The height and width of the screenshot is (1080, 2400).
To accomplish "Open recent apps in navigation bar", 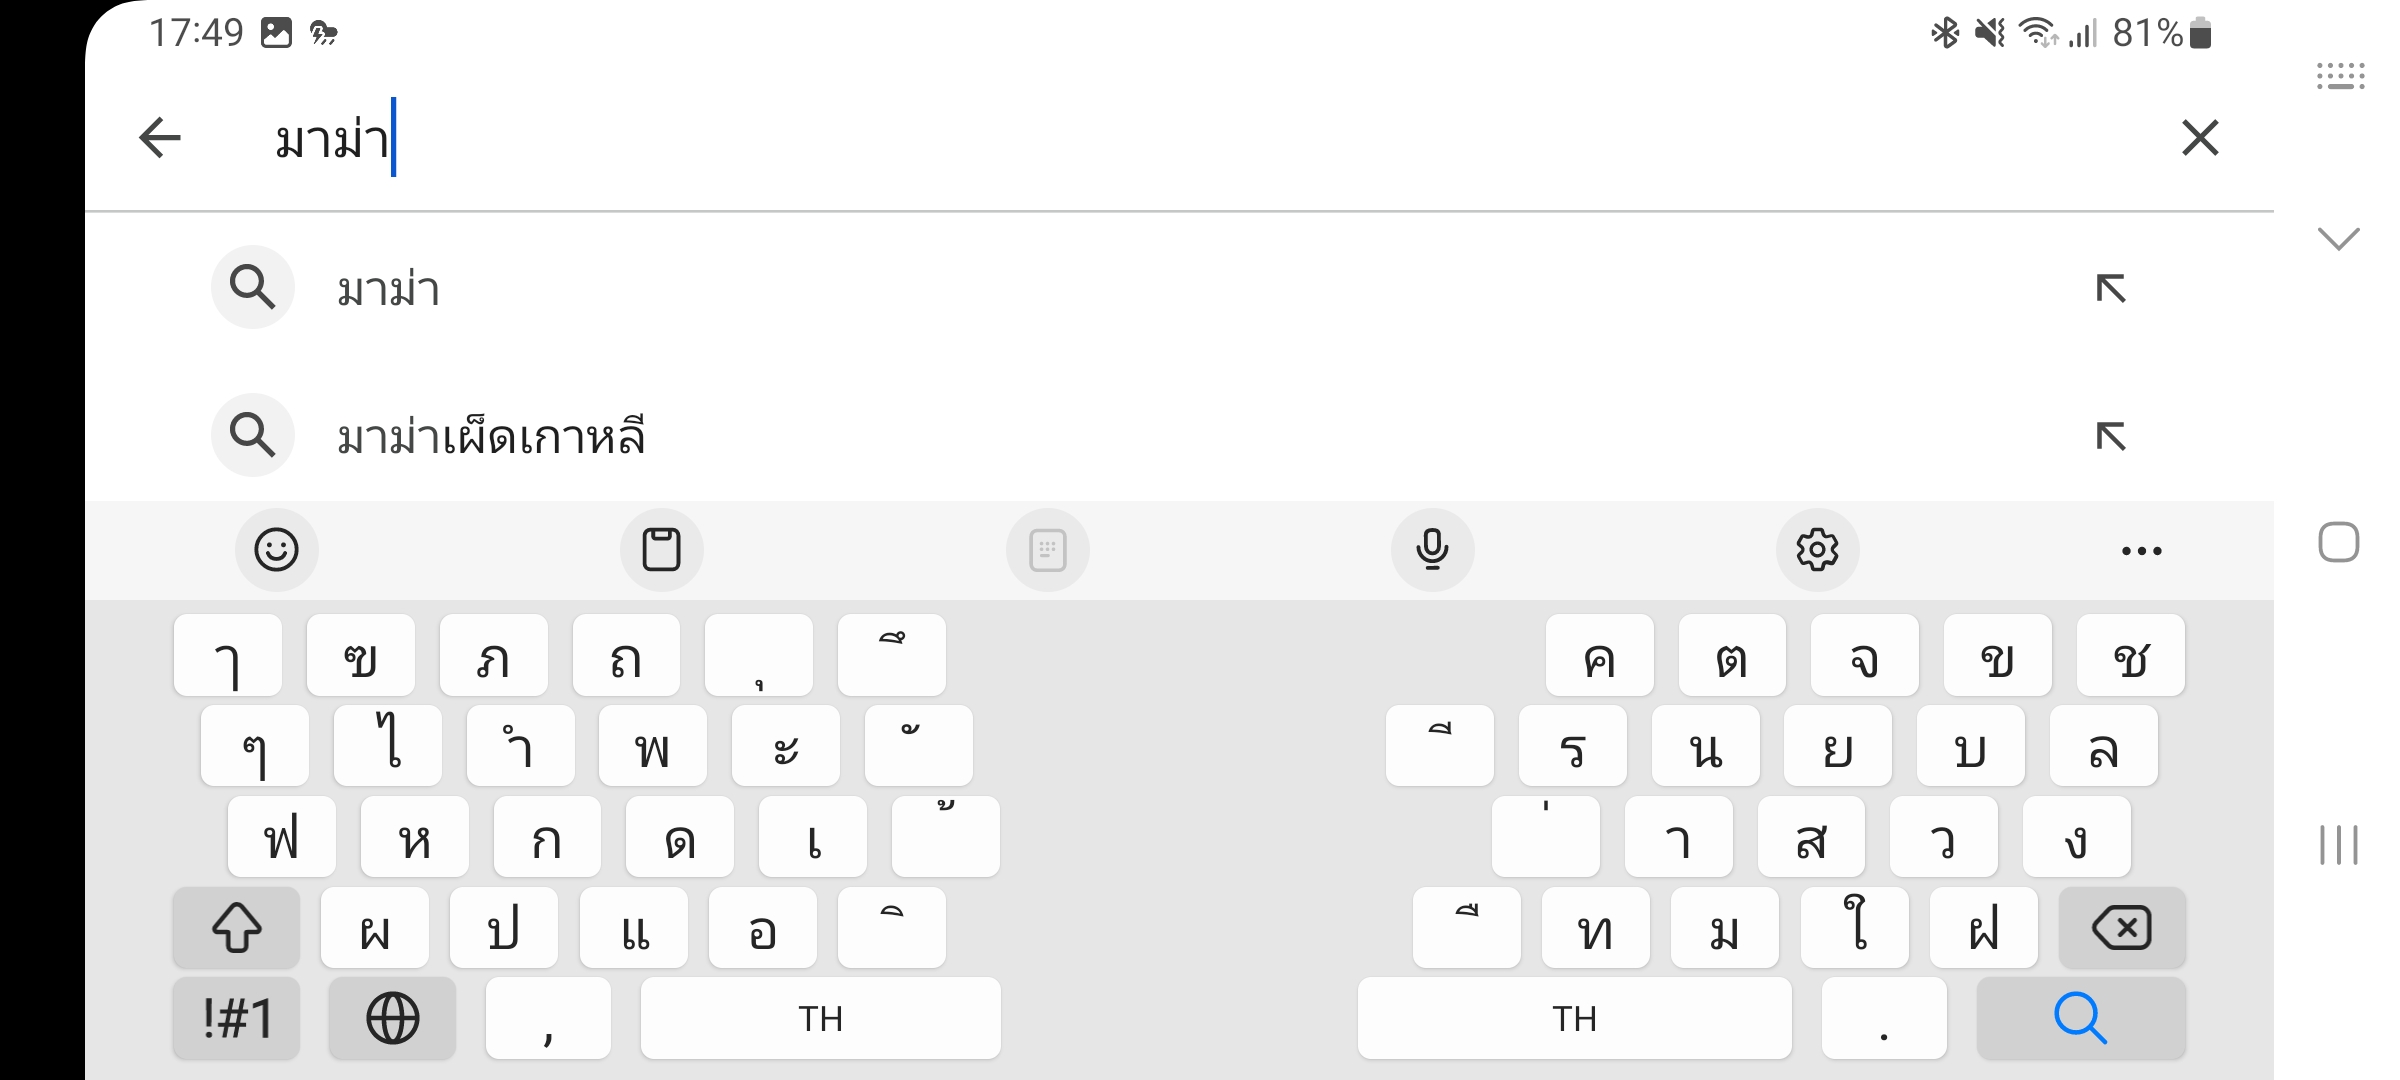I will 2339,845.
